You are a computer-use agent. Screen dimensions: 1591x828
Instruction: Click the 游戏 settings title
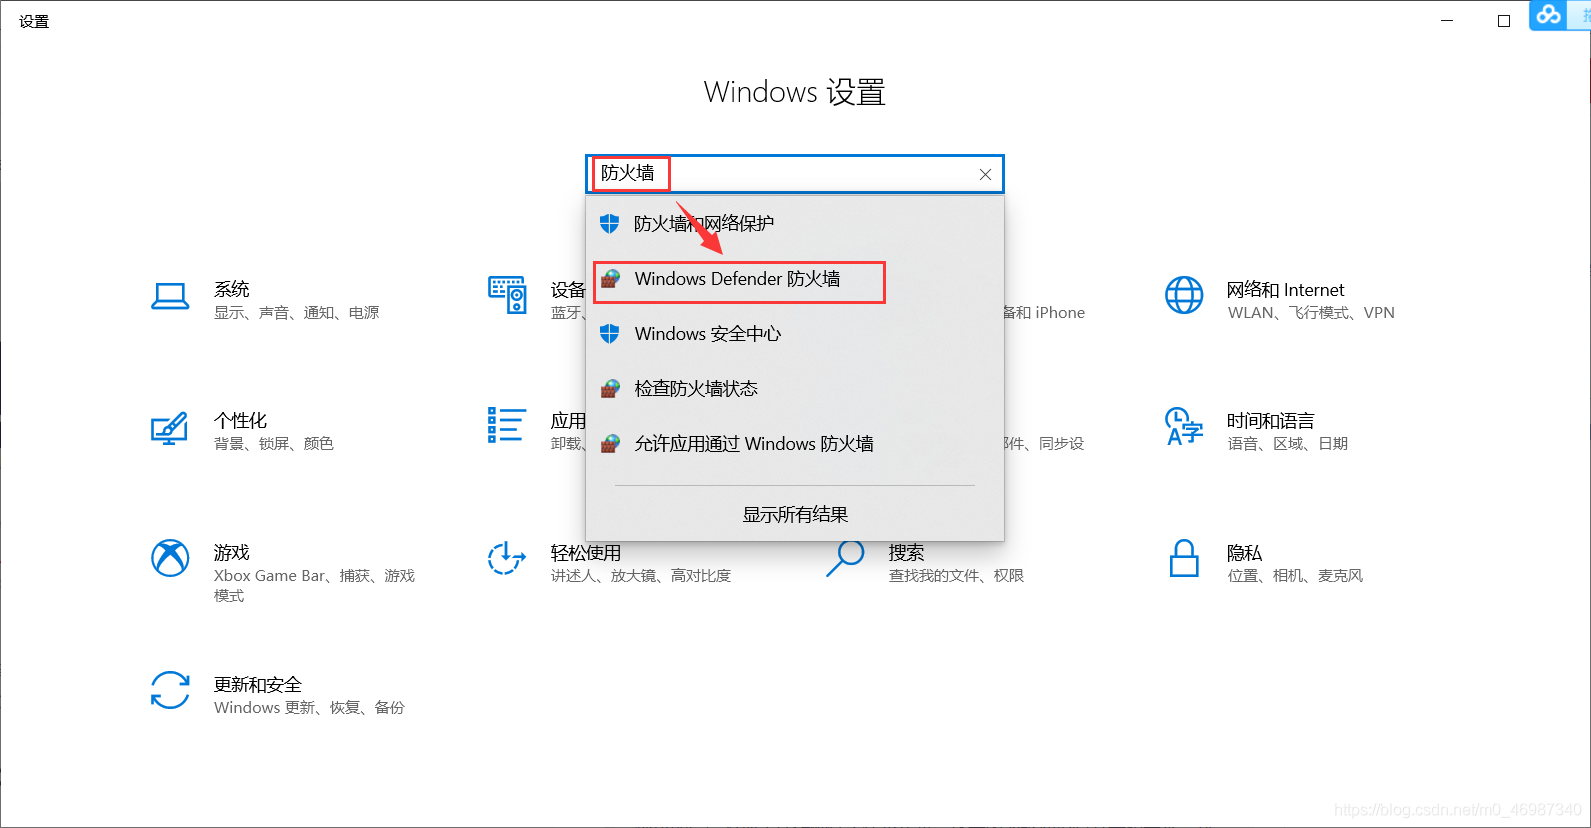(231, 552)
